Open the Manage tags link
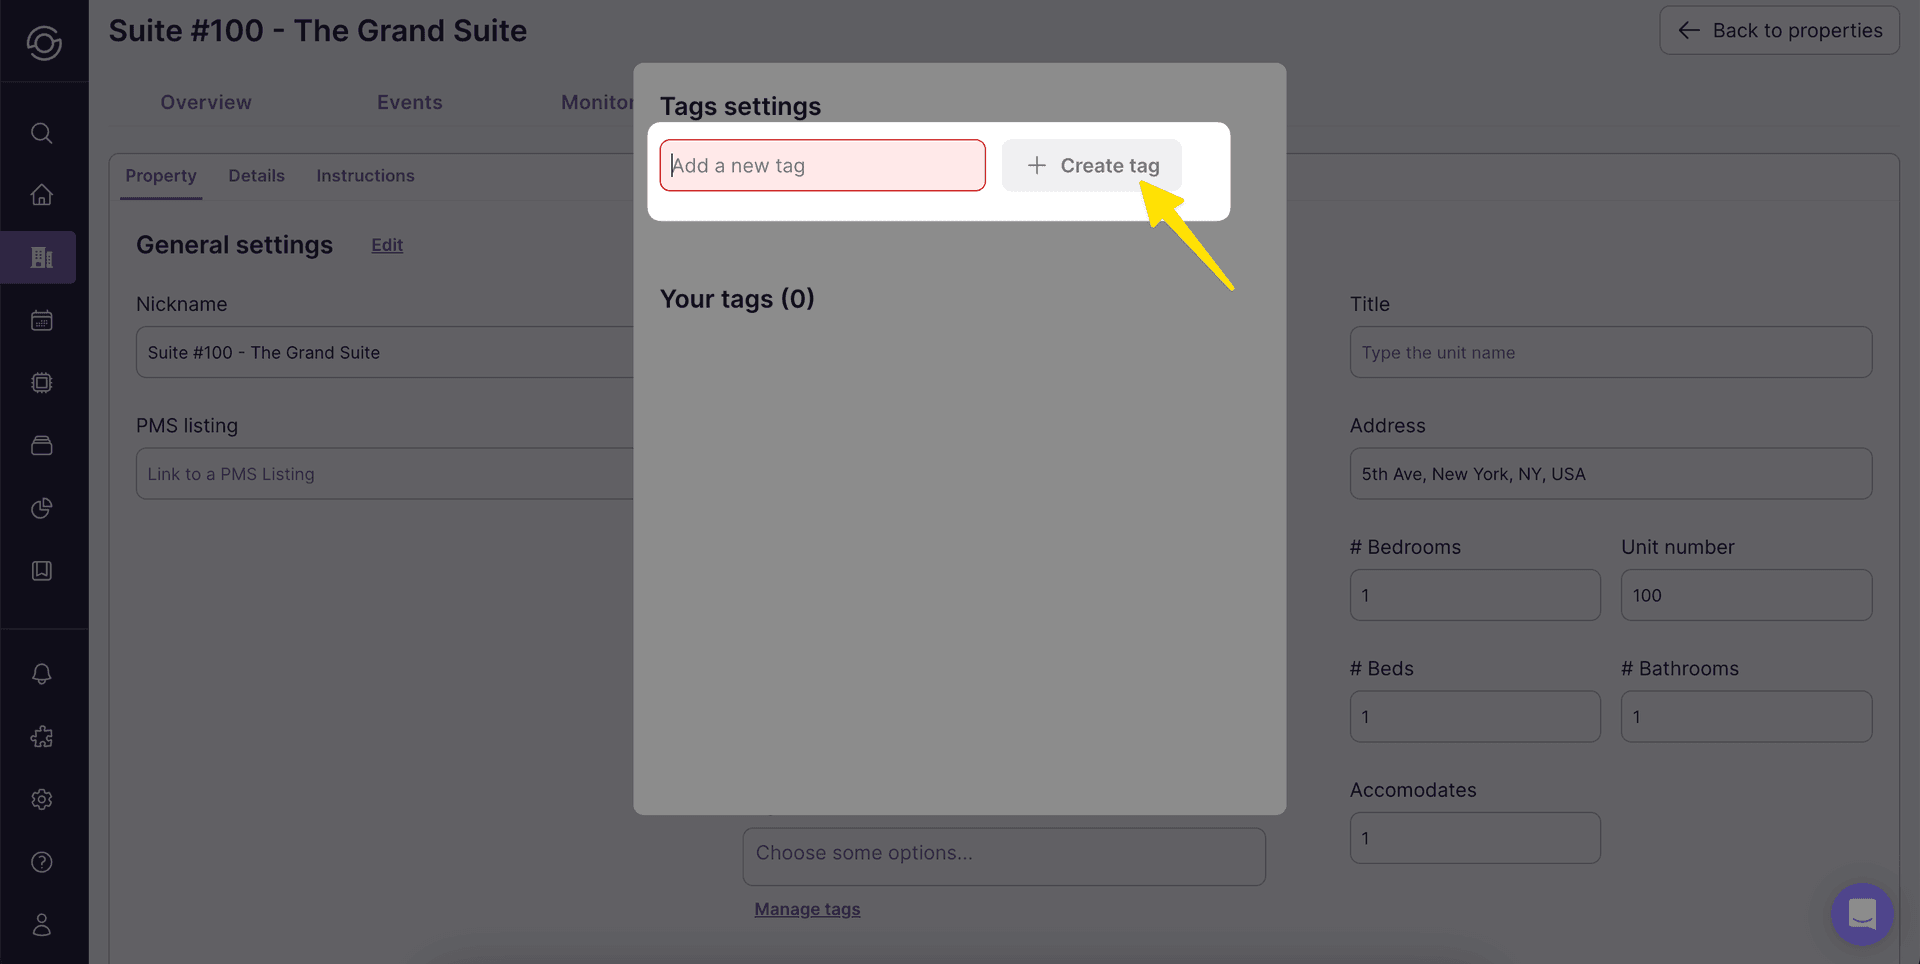 pos(807,908)
